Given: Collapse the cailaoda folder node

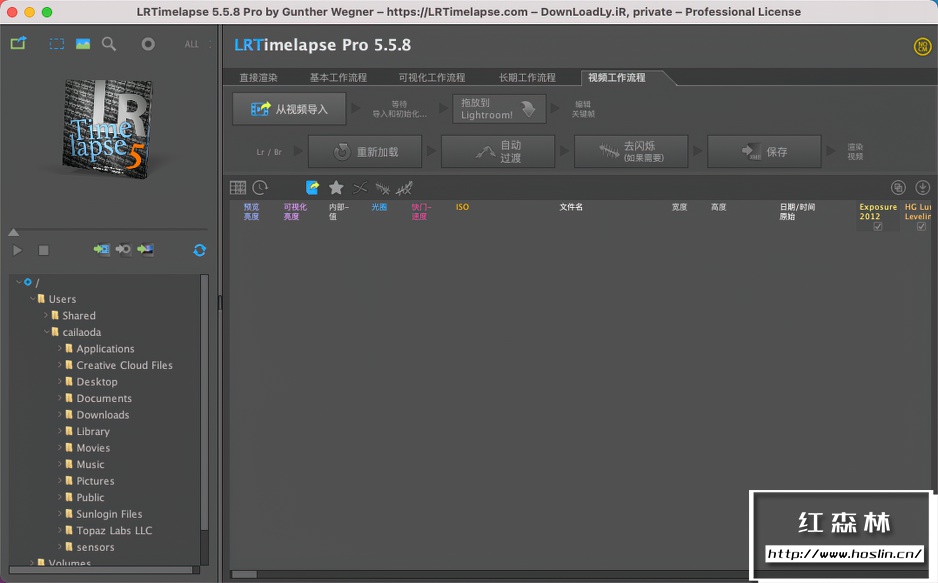Looking at the screenshot, I should pyautogui.click(x=47, y=331).
